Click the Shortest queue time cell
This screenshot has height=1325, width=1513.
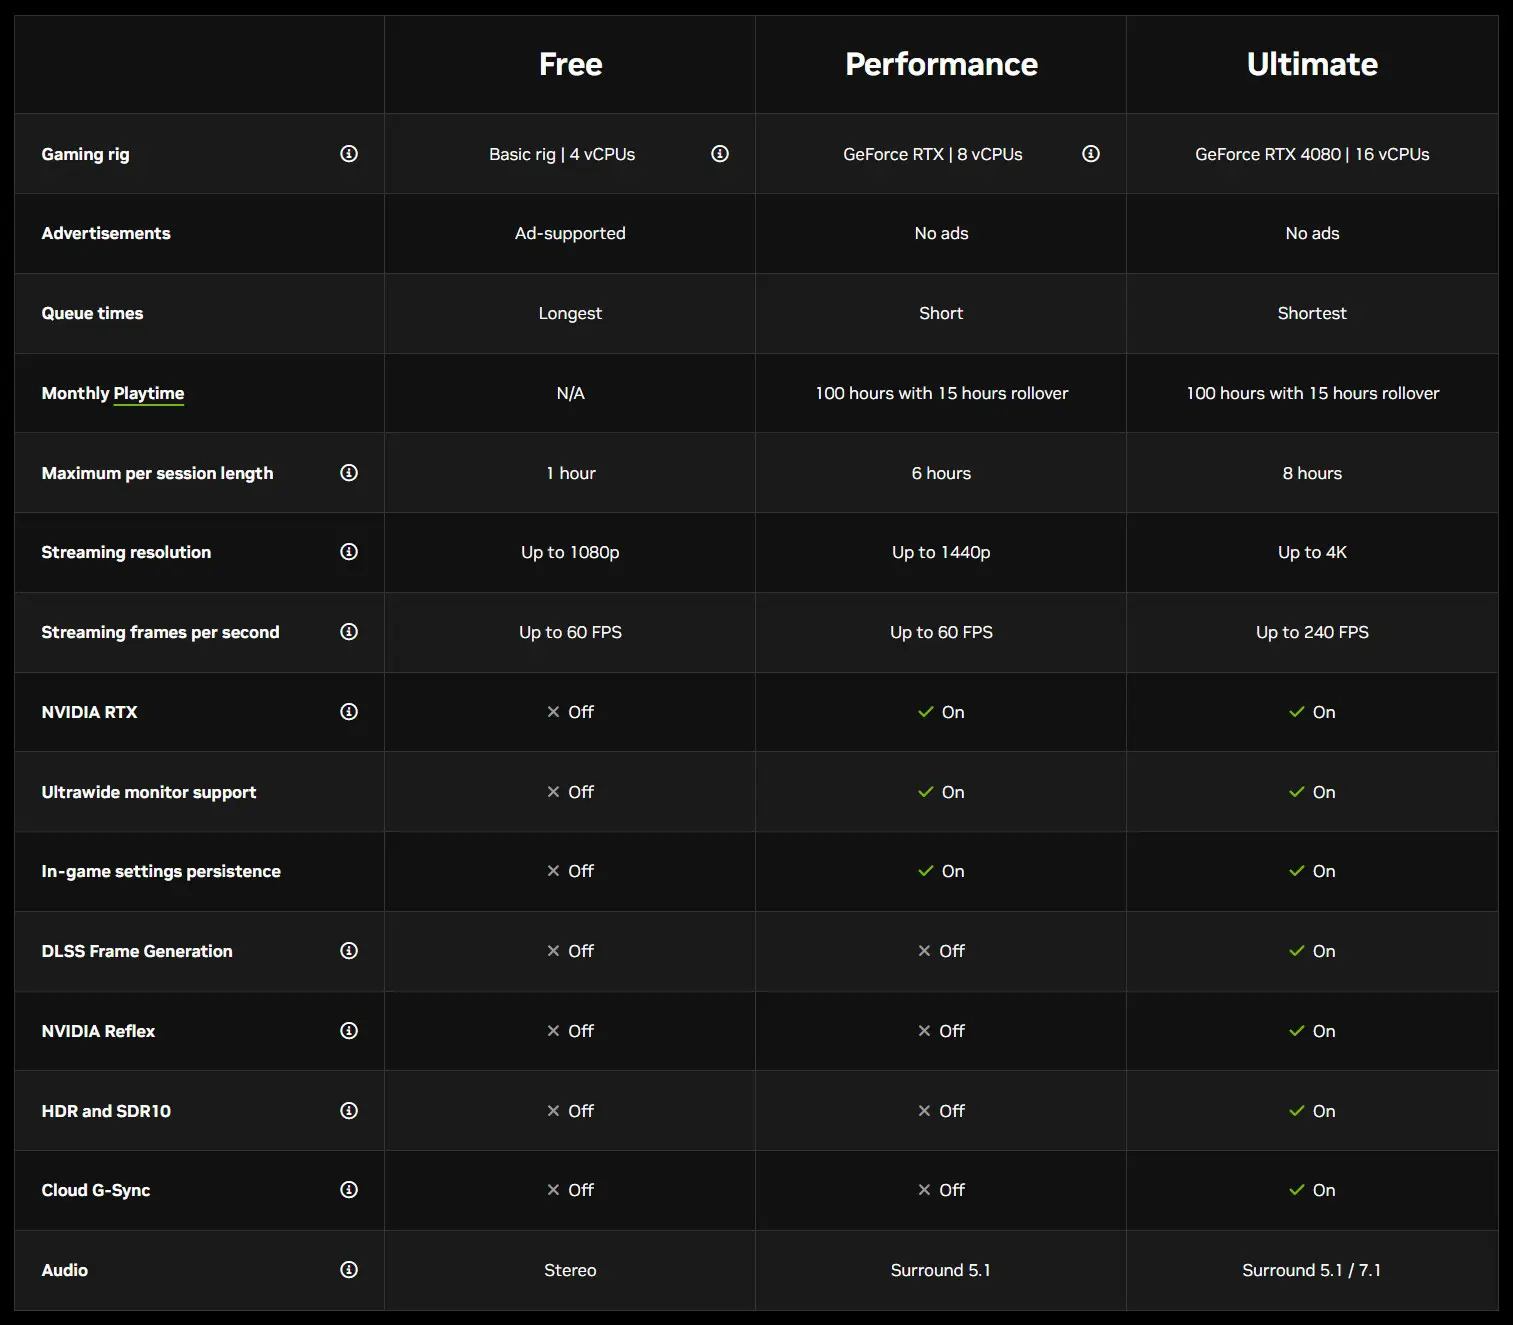point(1312,313)
